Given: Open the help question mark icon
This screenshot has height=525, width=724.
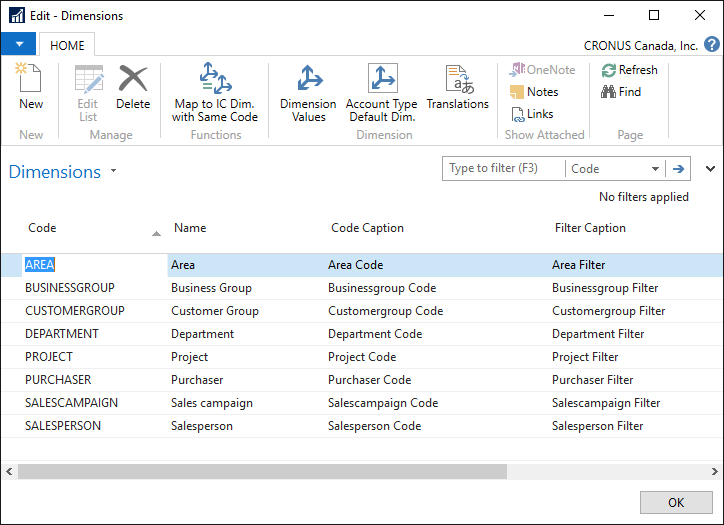Looking at the screenshot, I should [x=711, y=45].
